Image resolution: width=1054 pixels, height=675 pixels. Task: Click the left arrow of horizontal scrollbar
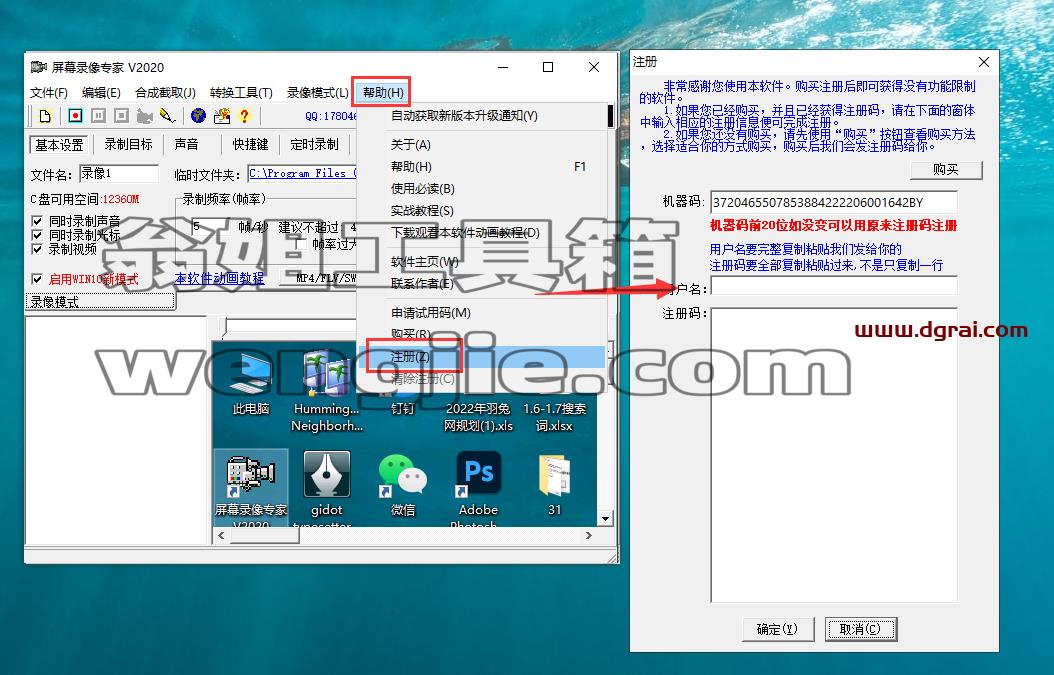point(221,536)
